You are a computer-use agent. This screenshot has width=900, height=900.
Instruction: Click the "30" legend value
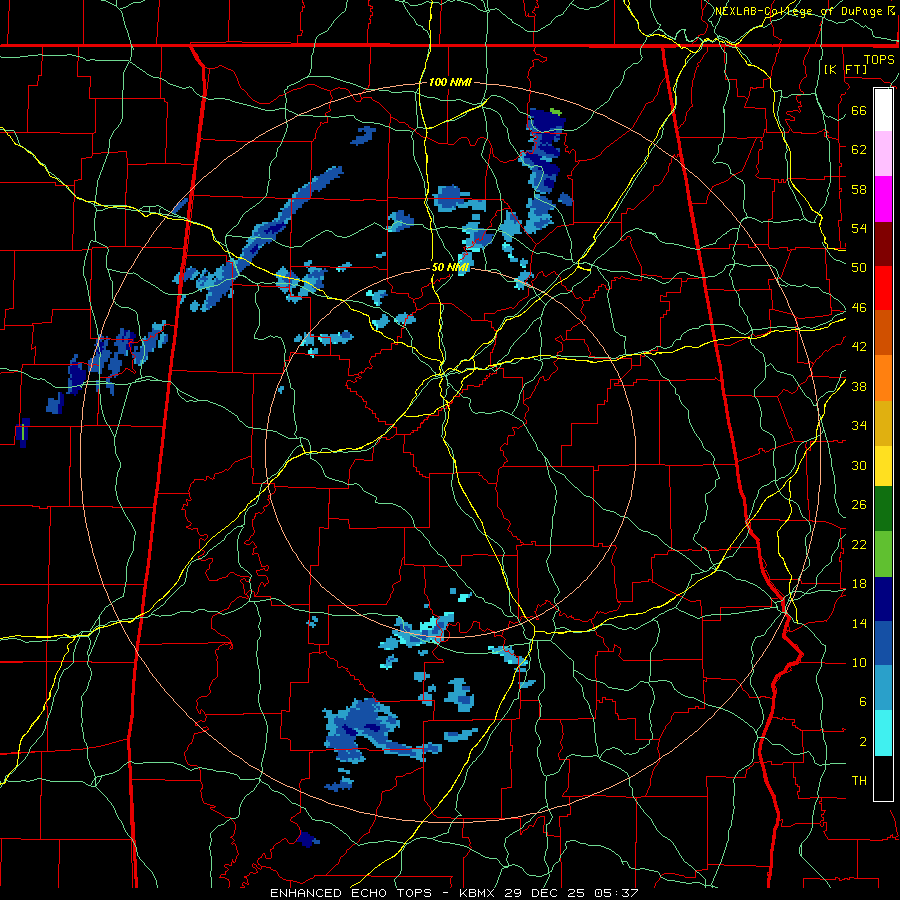point(859,465)
